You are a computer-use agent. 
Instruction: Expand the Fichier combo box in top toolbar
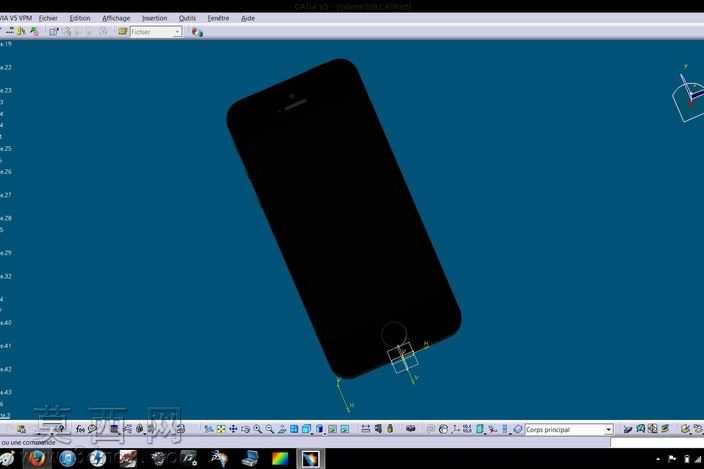(177, 32)
